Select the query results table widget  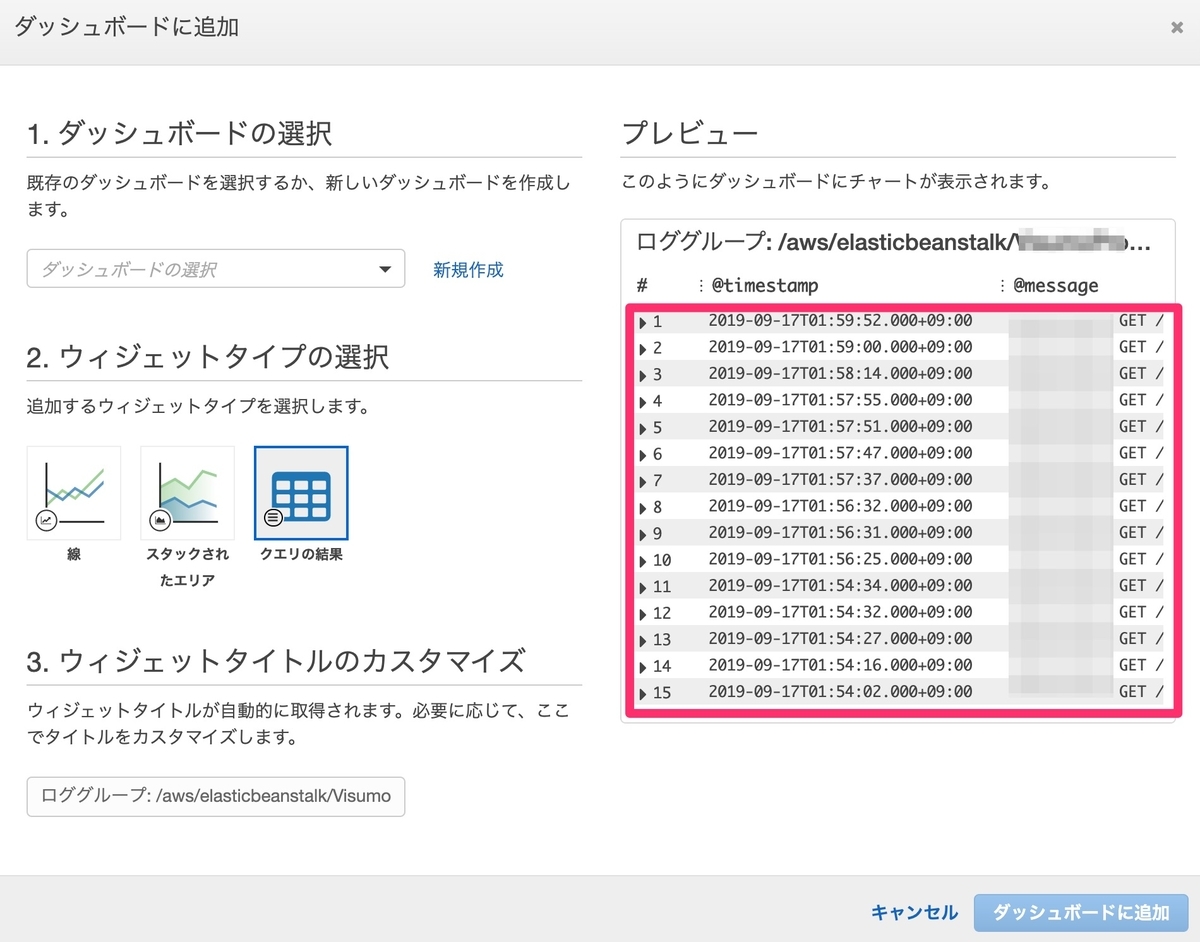pyautogui.click(x=301, y=493)
